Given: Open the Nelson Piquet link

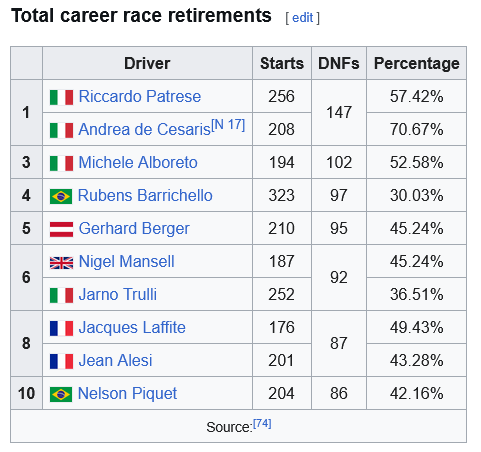Looking at the screenshot, I should pyautogui.click(x=127, y=394).
